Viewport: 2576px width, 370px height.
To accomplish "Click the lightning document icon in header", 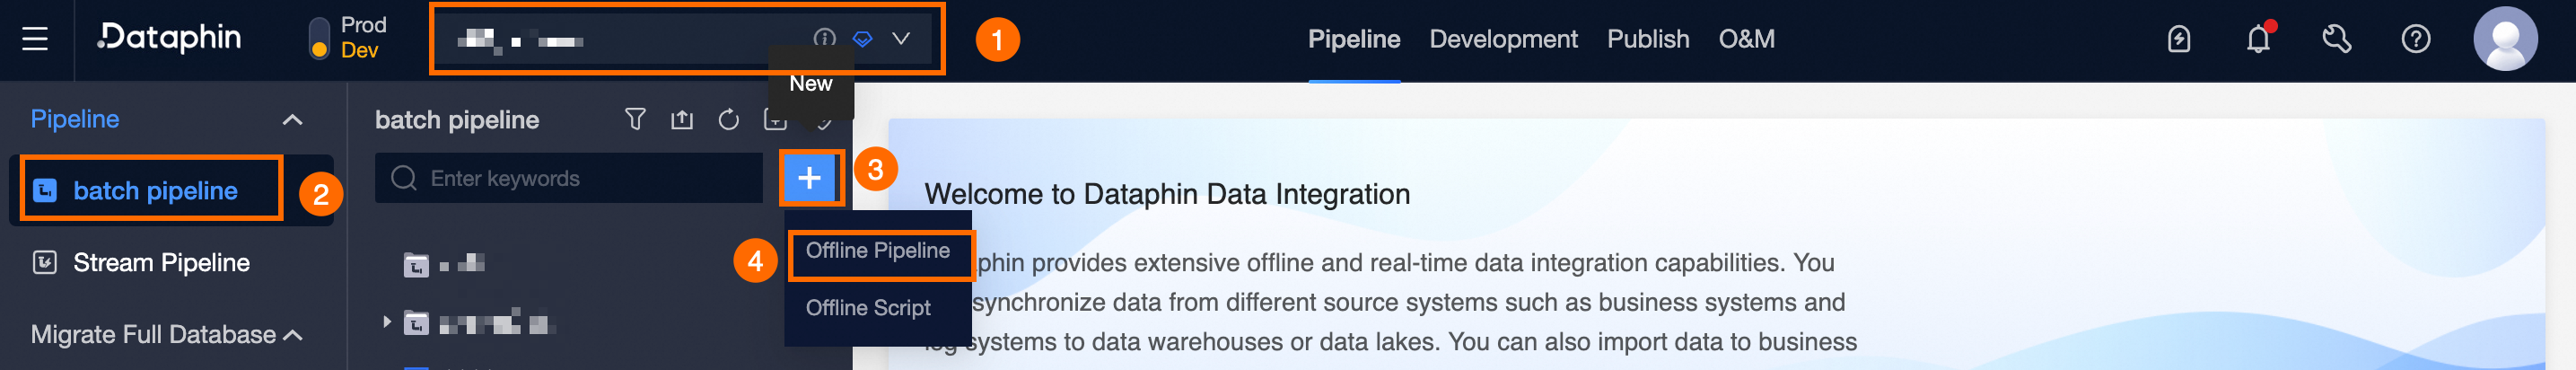I will [2178, 39].
